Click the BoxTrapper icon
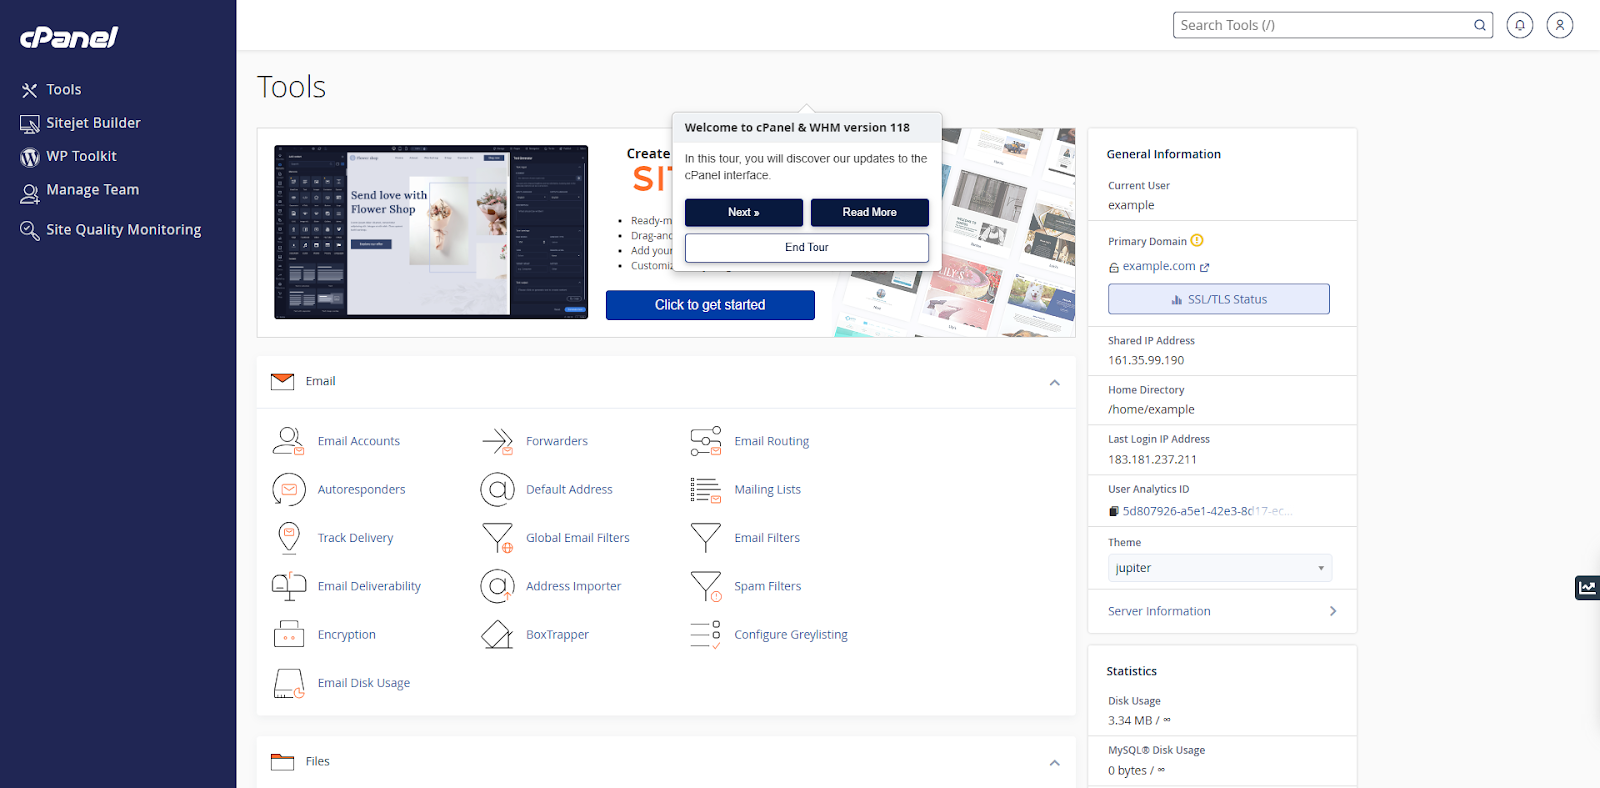The width and height of the screenshot is (1600, 788). pos(497,634)
